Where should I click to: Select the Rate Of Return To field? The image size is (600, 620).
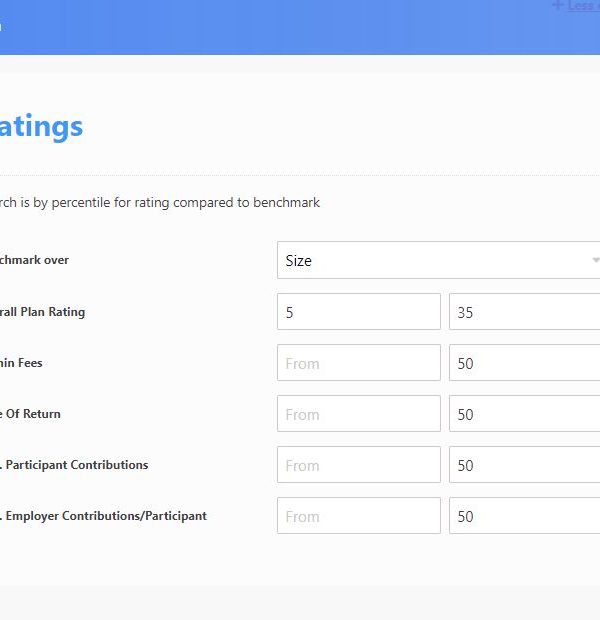(x=524, y=414)
